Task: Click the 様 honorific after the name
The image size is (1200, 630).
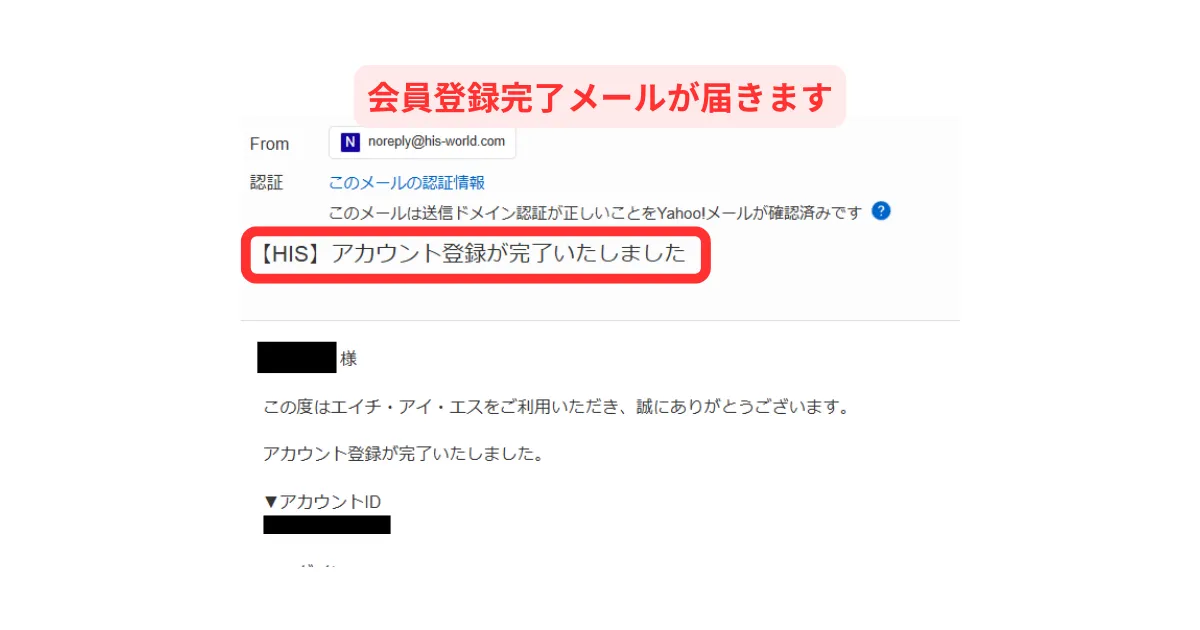Action: (348, 359)
